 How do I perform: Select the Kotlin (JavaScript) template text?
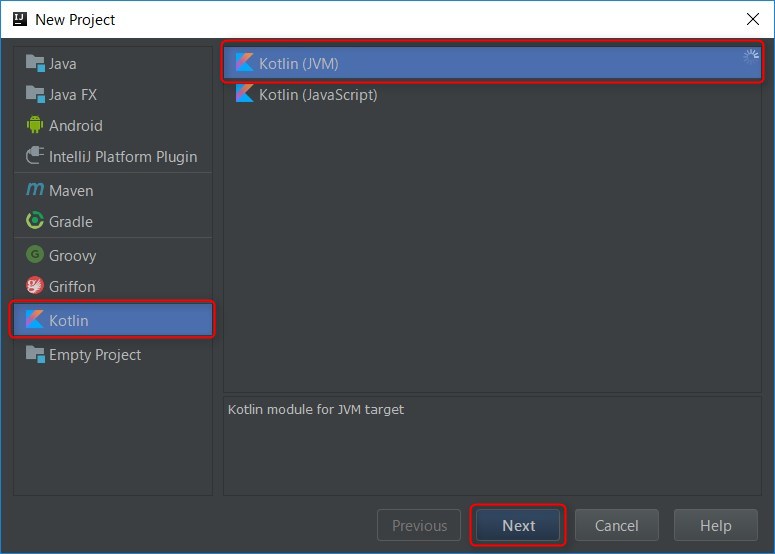318,95
